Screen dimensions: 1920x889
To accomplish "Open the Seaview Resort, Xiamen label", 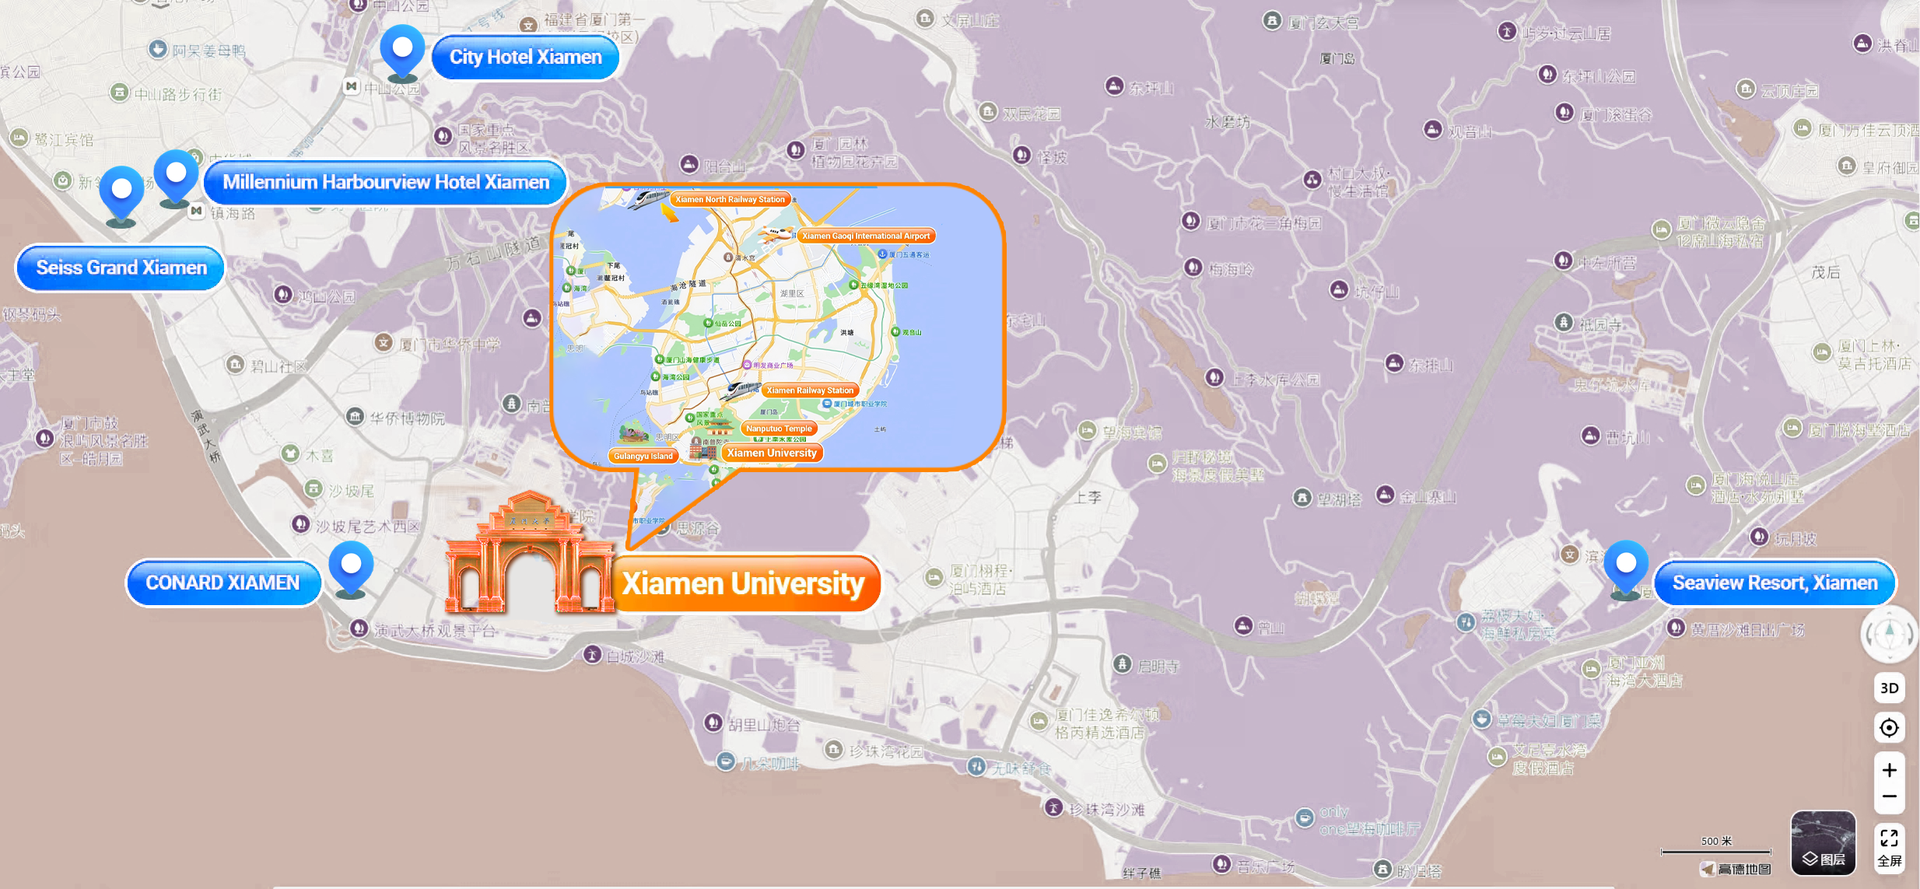I will [1775, 583].
